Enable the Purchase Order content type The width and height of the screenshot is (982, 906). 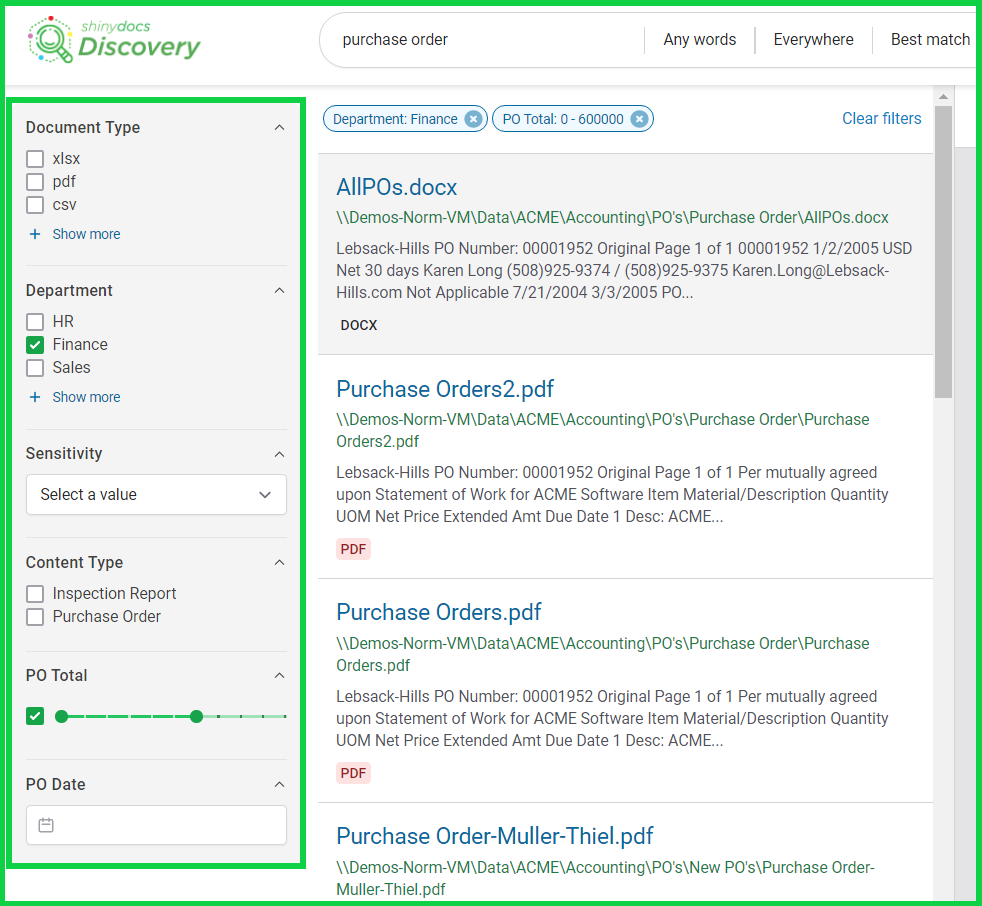click(35, 617)
